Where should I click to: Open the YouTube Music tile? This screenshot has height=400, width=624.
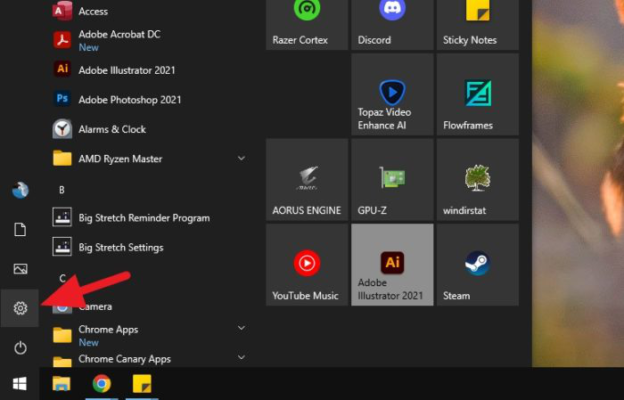[307, 265]
